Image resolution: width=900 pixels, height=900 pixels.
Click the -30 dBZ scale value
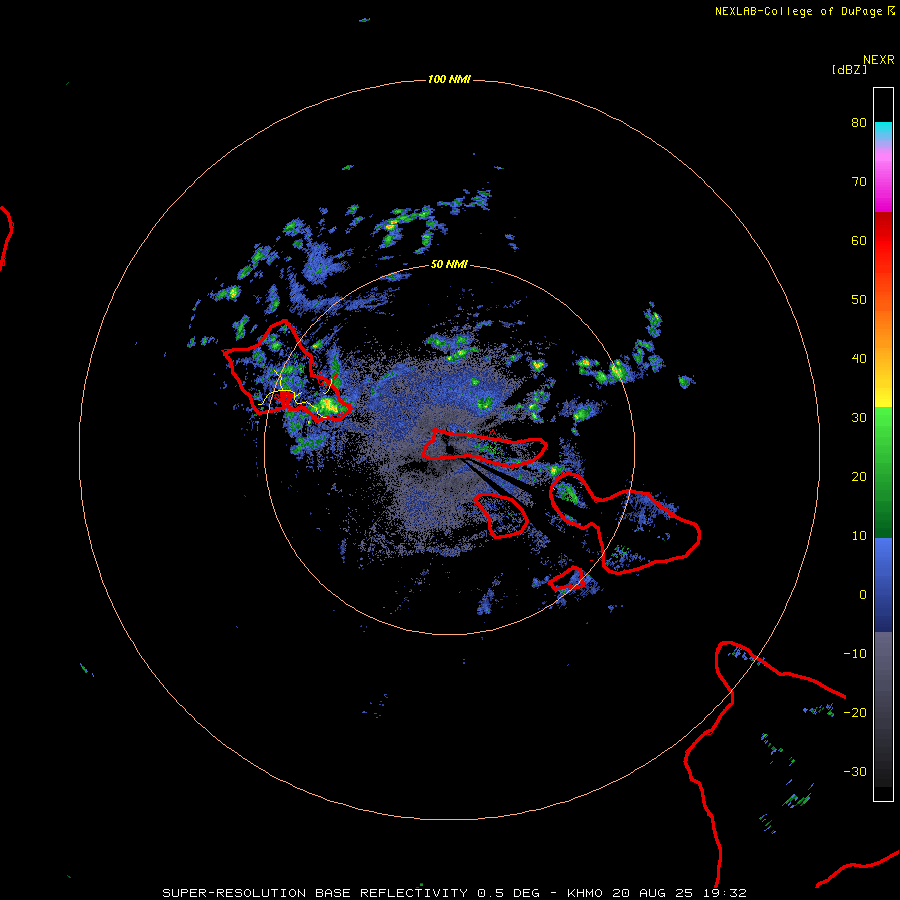(855, 771)
